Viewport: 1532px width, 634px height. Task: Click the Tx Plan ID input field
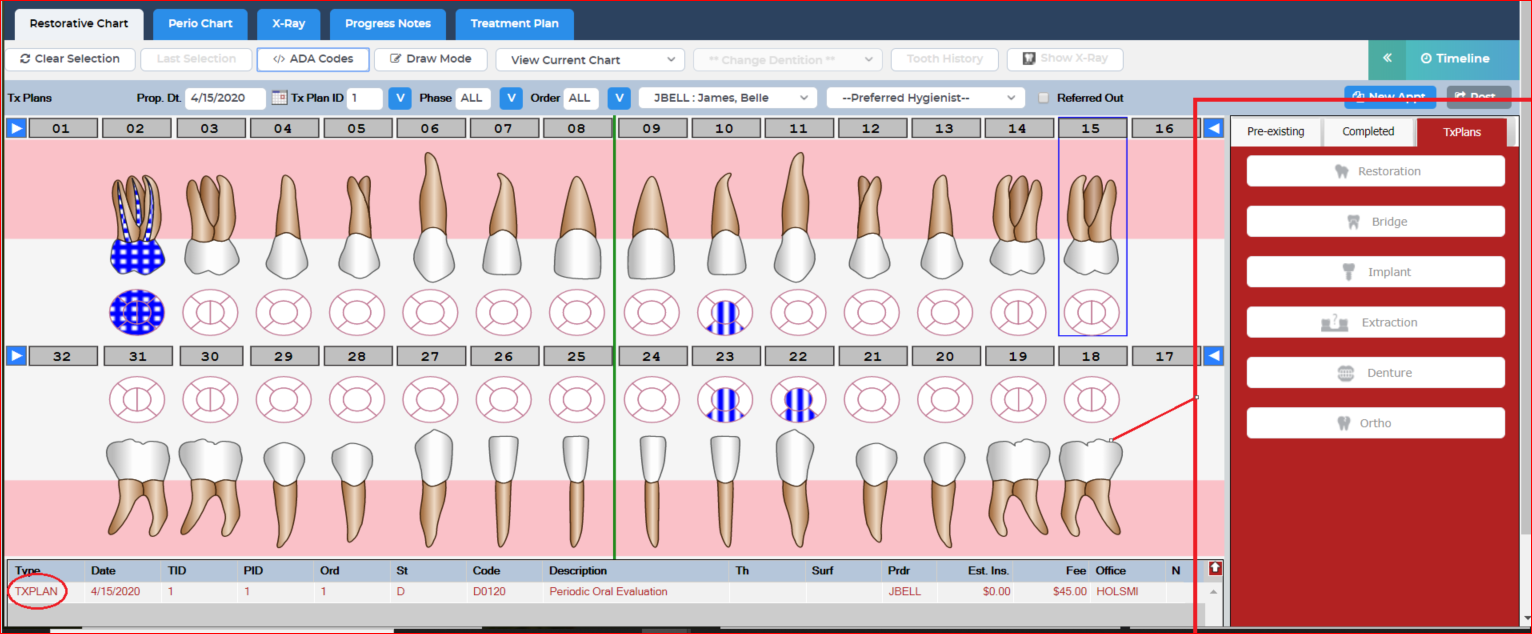tap(359, 98)
